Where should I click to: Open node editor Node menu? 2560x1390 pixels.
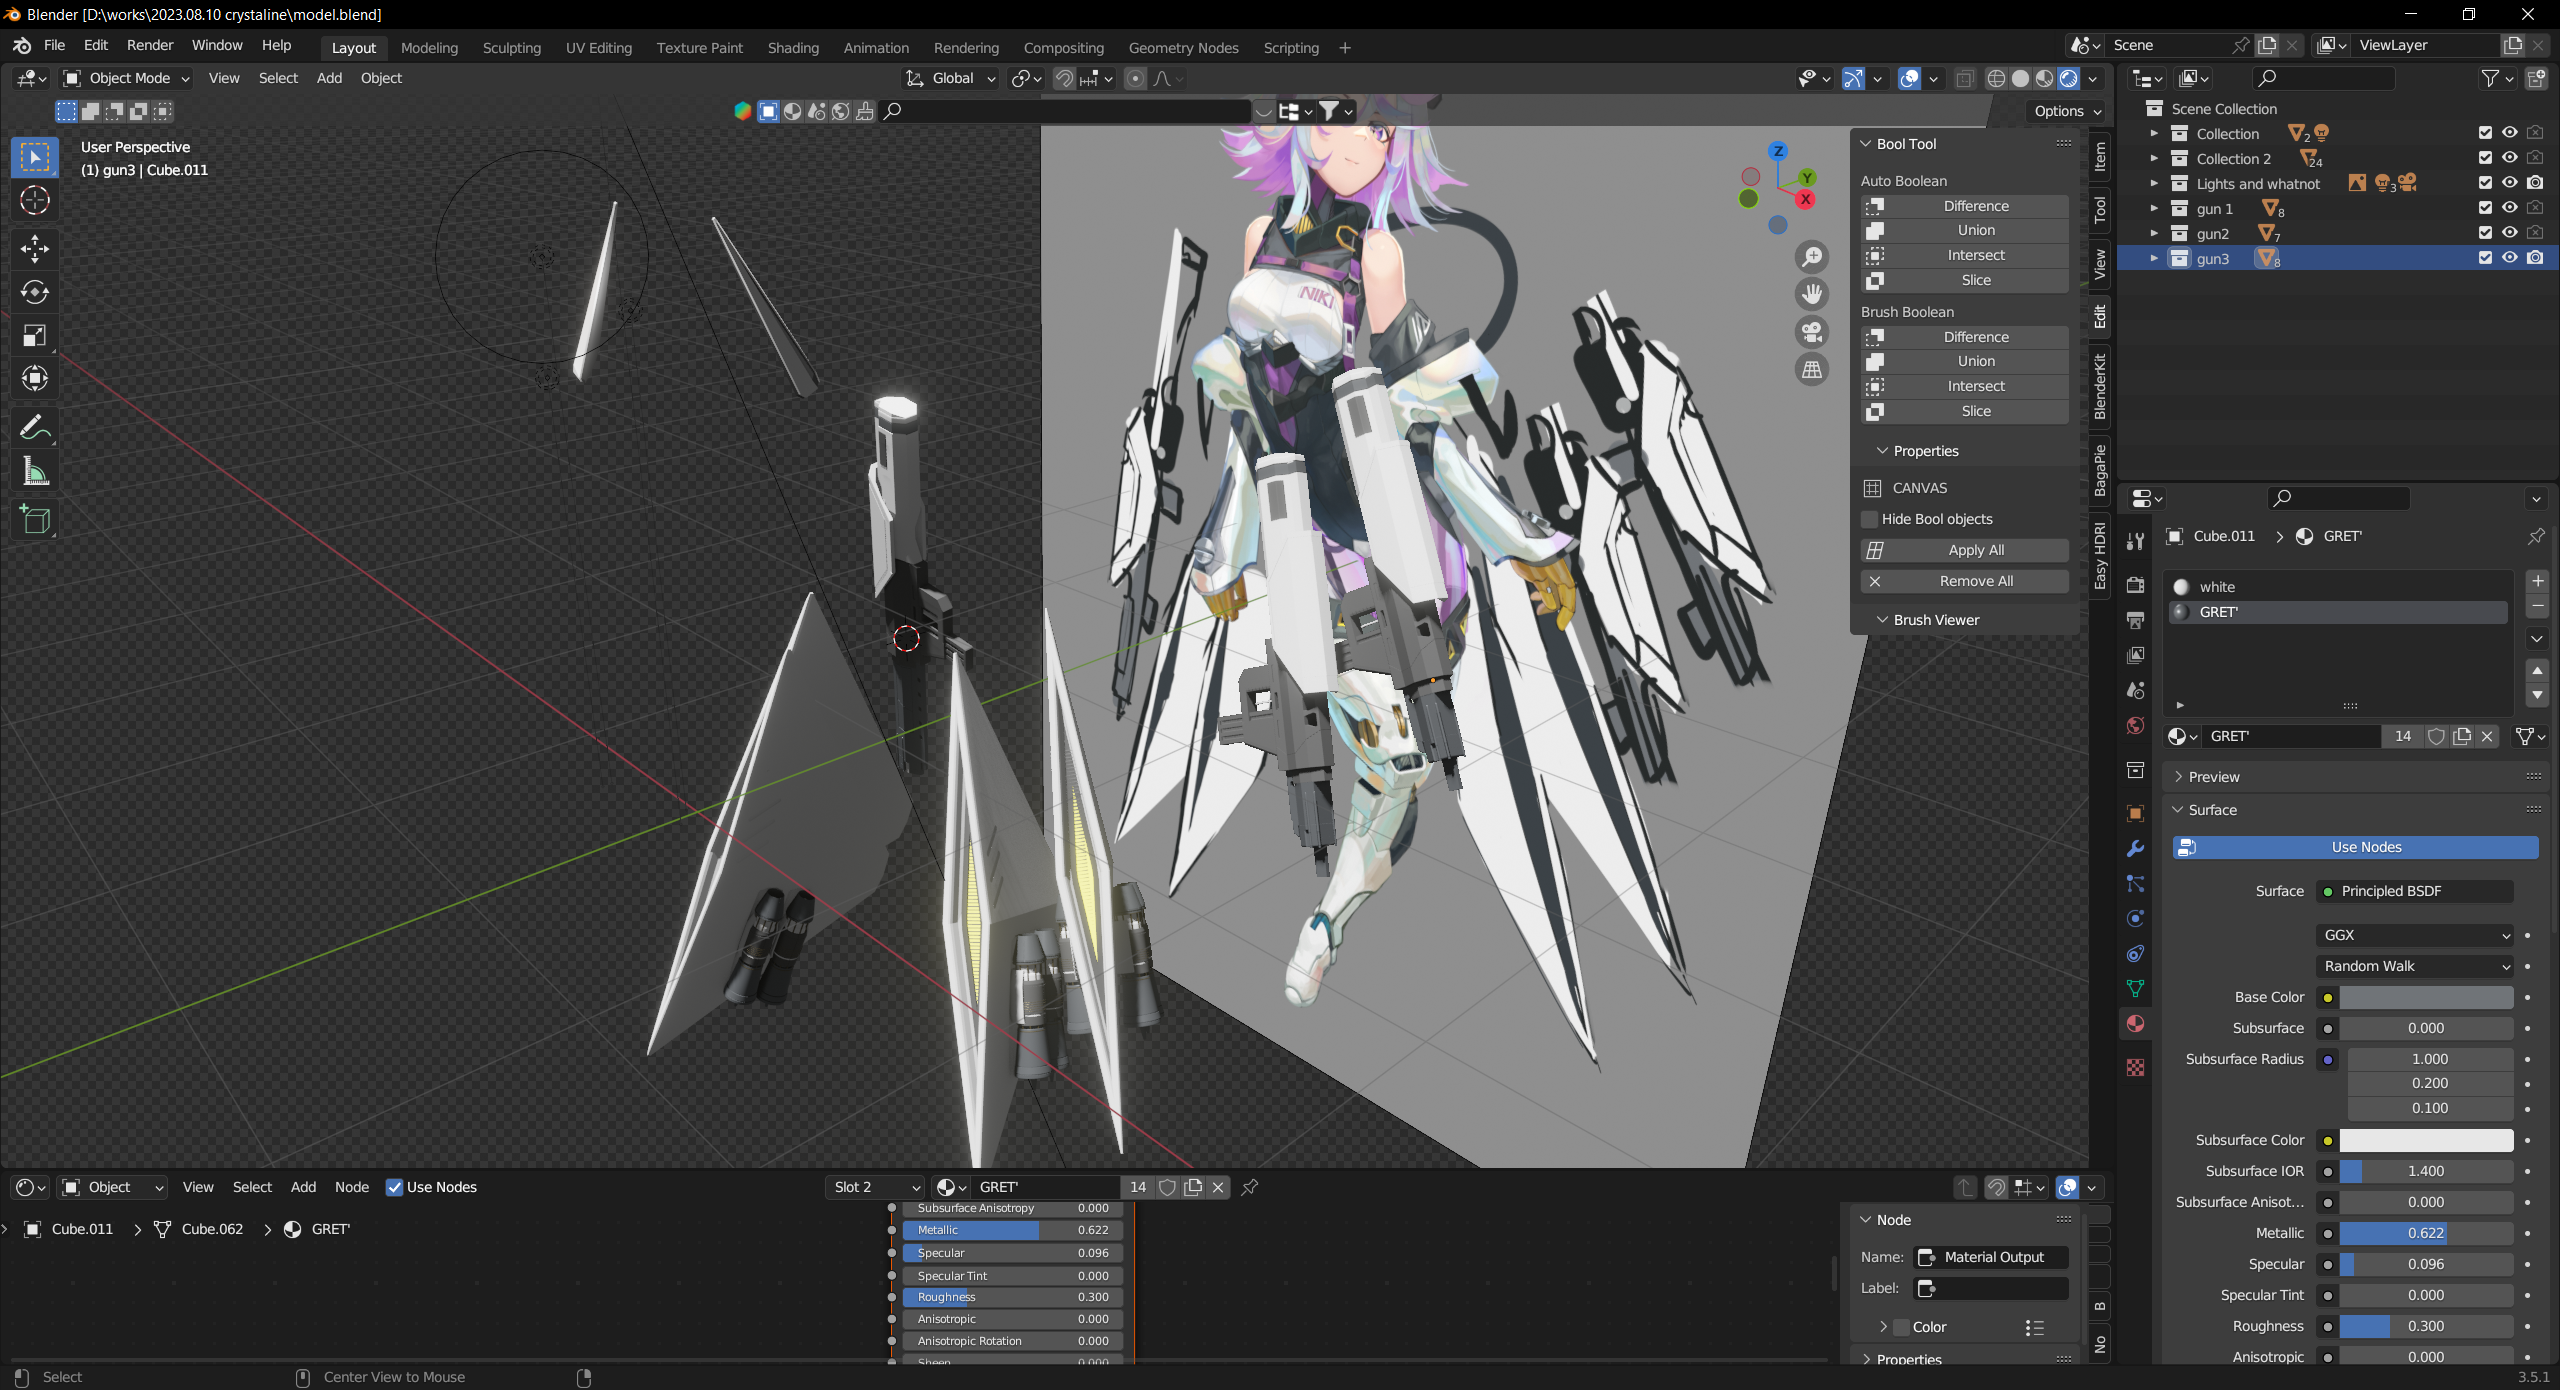coord(351,1187)
